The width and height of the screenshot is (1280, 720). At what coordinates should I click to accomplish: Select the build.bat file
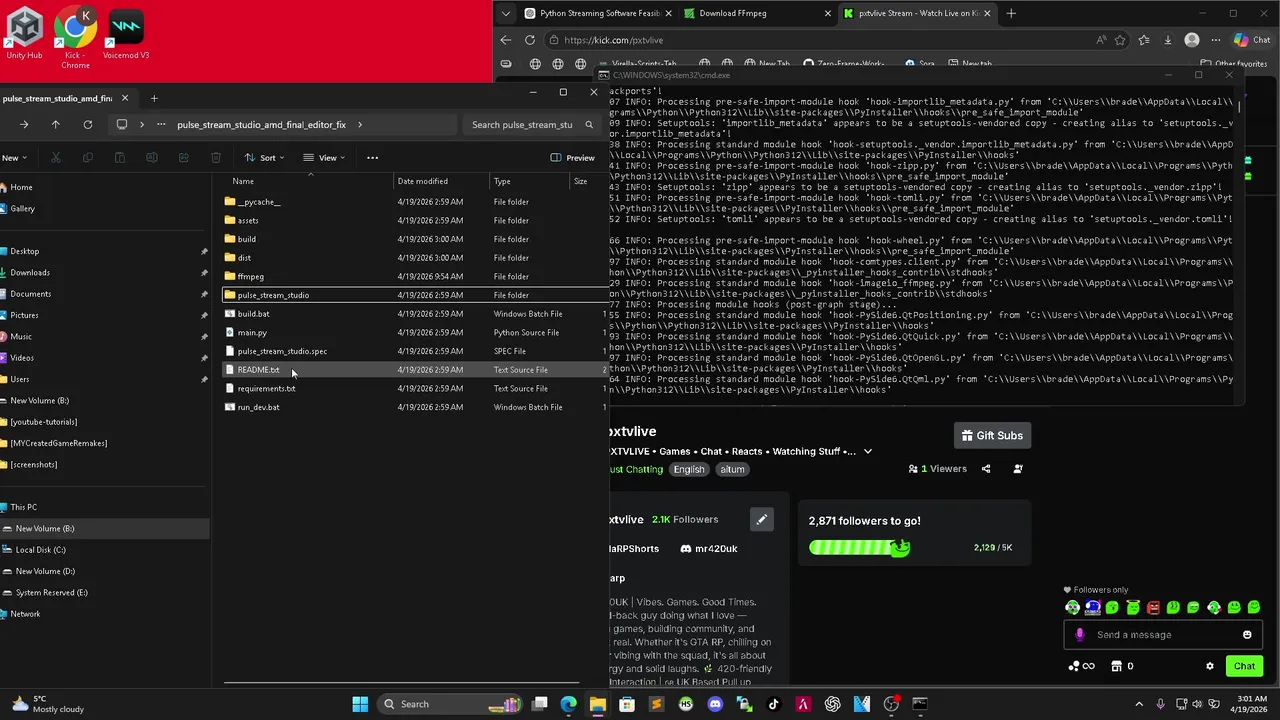[414, 314]
